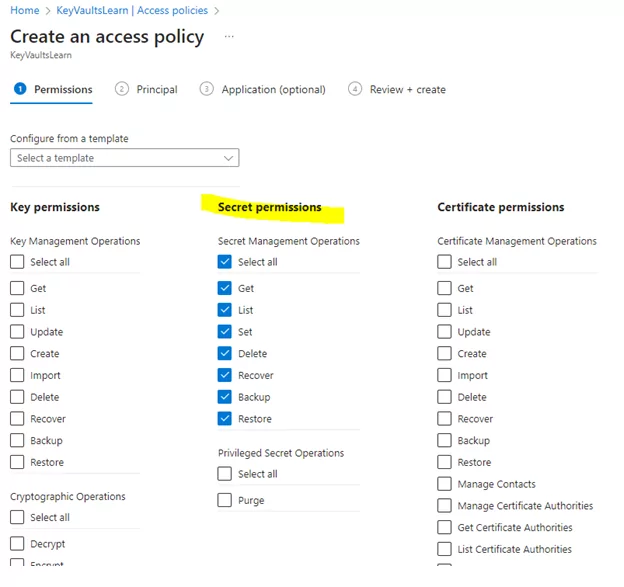This screenshot has width=624, height=587.
Task: Open KeyVaultsLearn Access policies breadcrumb
Action: coord(132,10)
